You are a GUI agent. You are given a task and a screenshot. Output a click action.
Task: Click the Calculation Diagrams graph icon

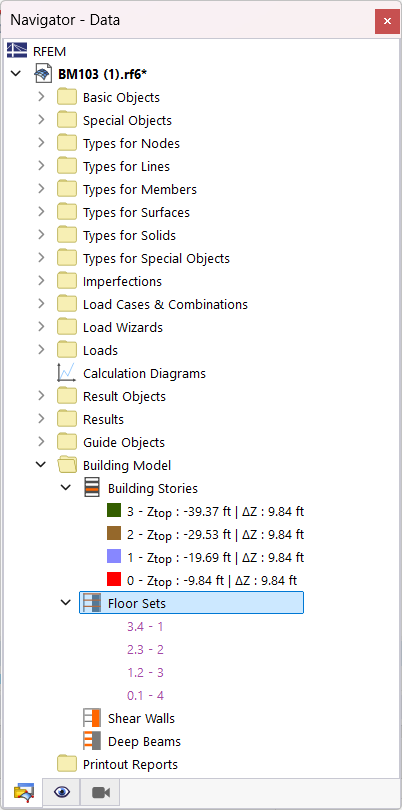click(x=66, y=373)
